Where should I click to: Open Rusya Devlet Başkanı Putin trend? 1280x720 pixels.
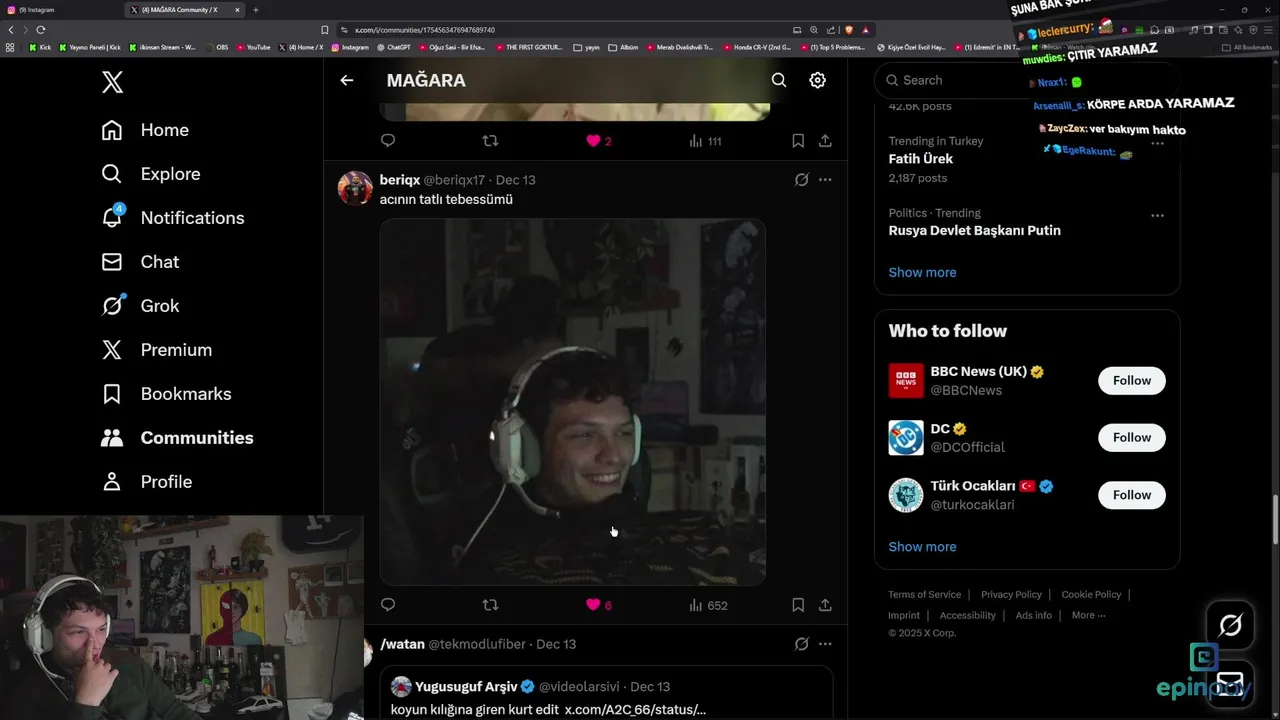(x=975, y=230)
